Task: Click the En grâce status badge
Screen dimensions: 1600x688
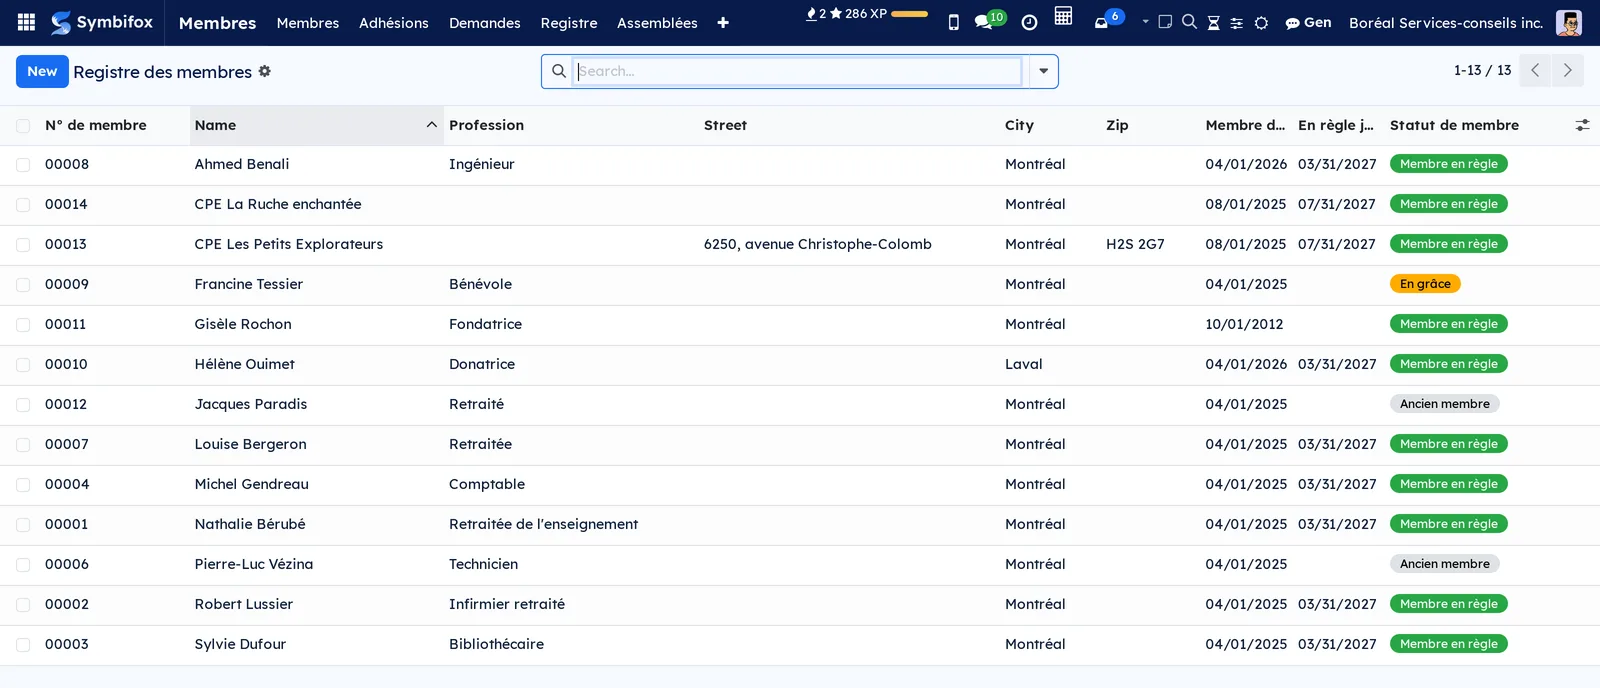Action: pos(1425,284)
